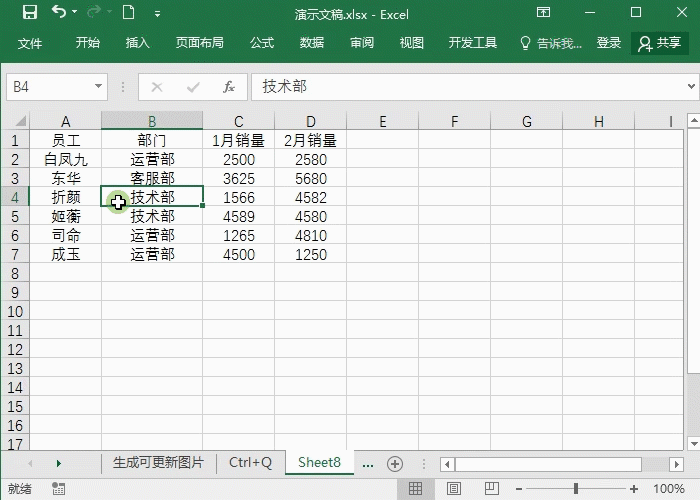
Task: Click the zoom out minus button
Action: 518,489
